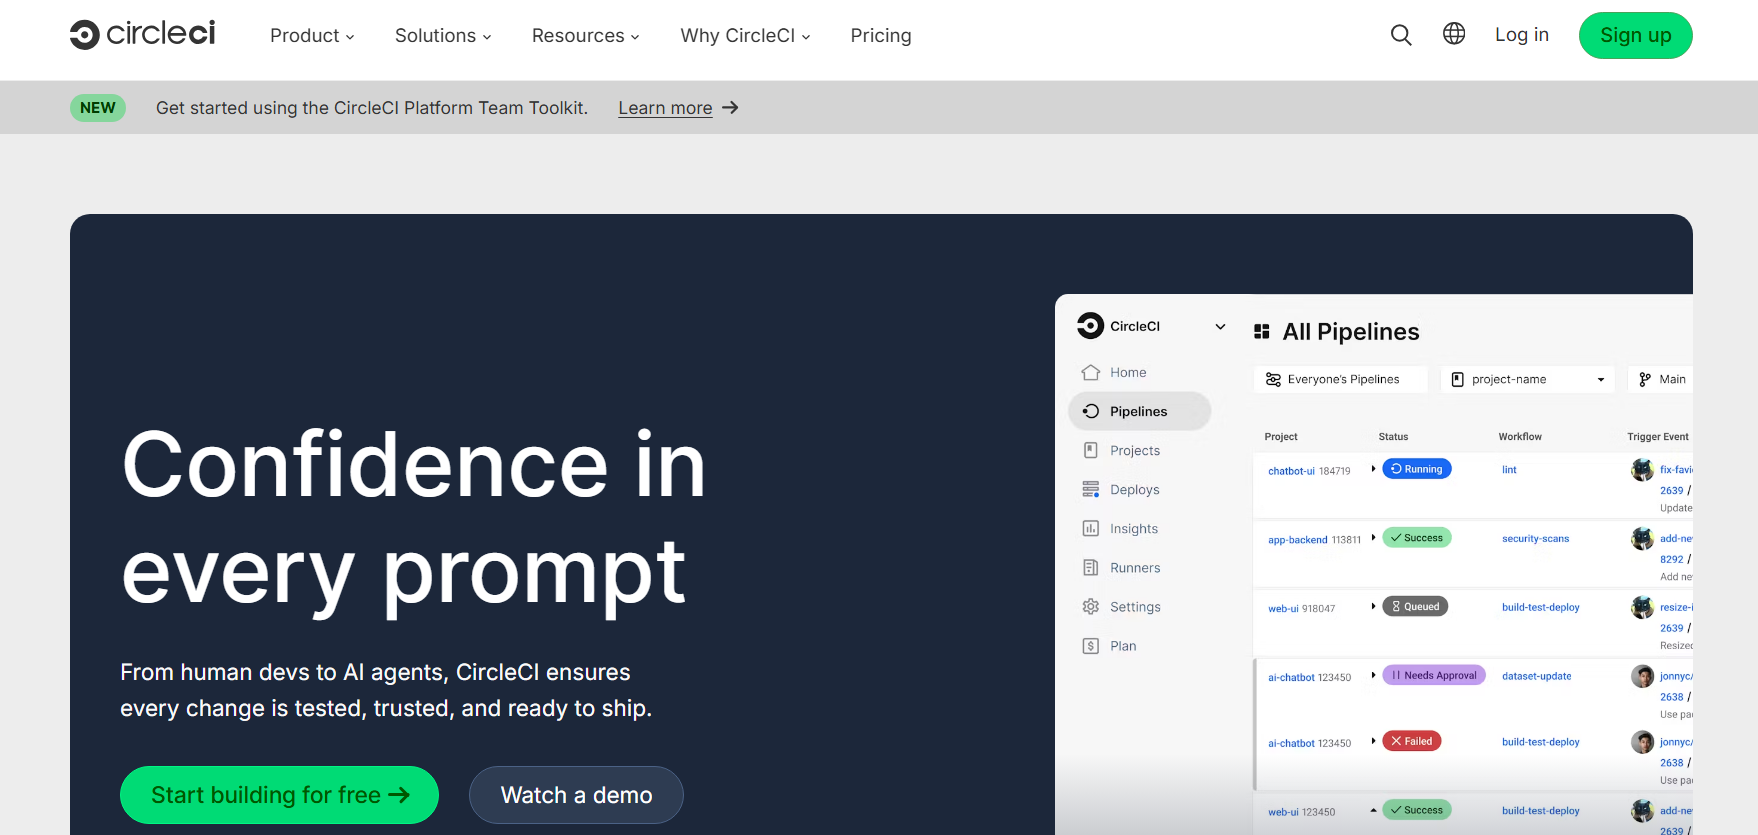Click the Queued status badge

tap(1415, 606)
